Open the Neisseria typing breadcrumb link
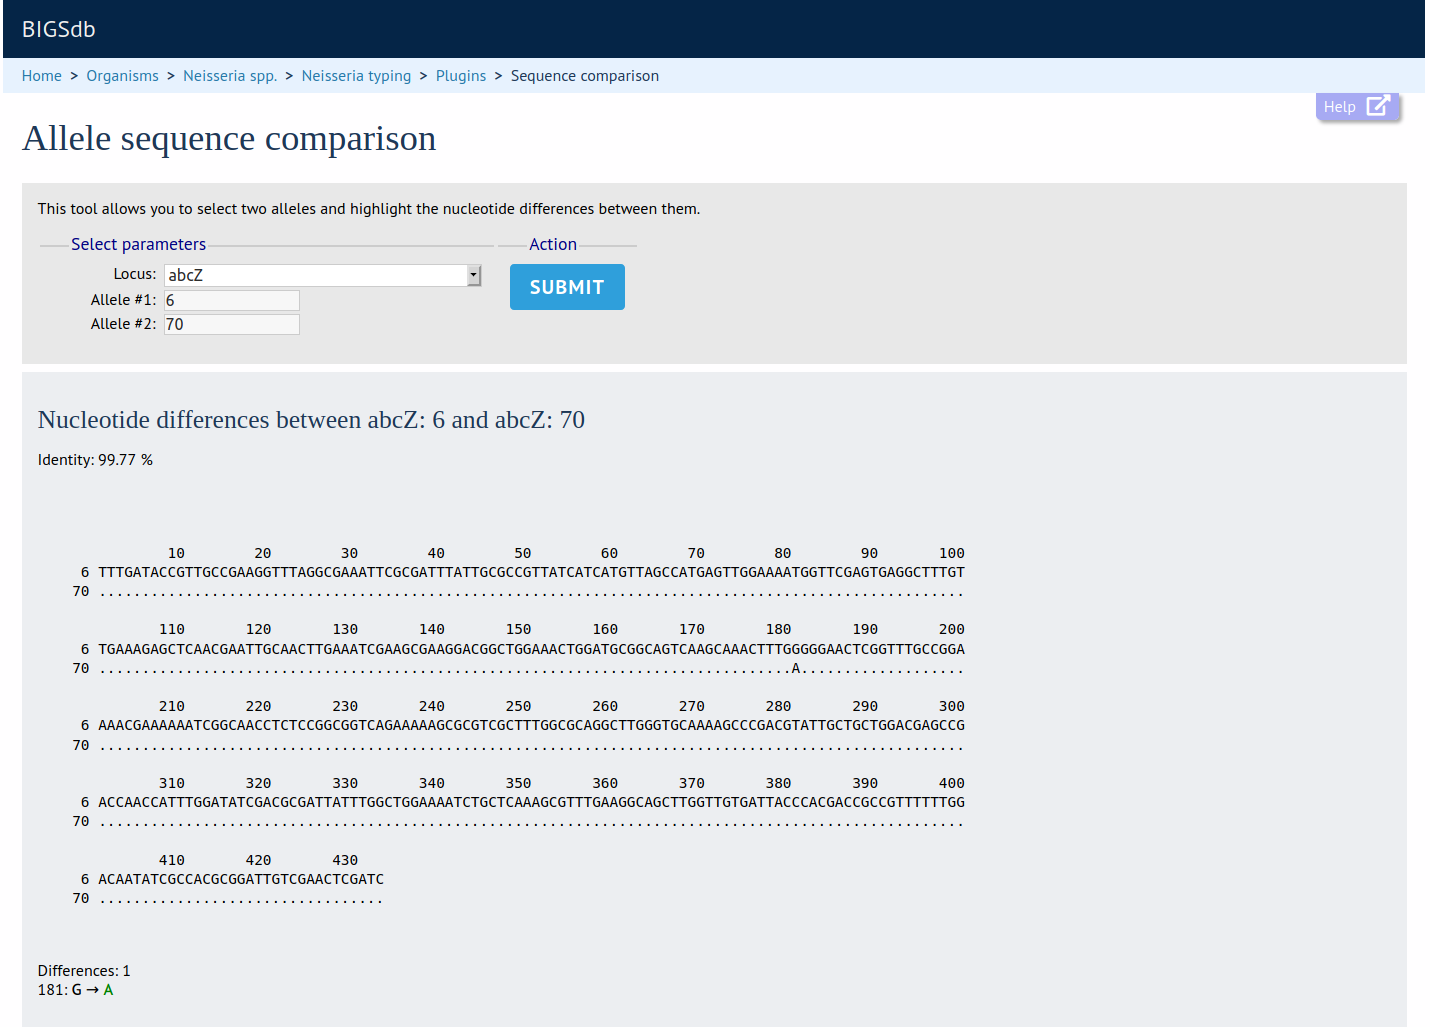Image resolution: width=1430 pixels, height=1027 pixels. (x=356, y=76)
